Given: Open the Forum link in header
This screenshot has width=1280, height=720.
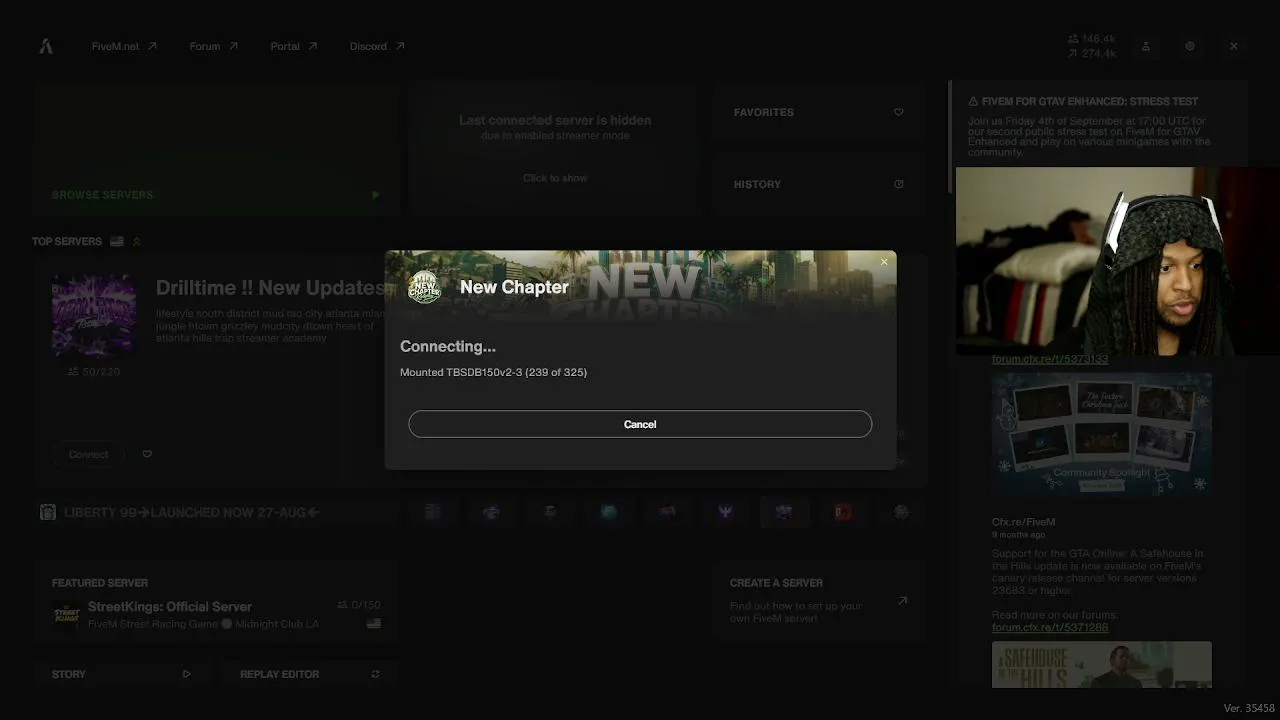Looking at the screenshot, I should tap(214, 46).
